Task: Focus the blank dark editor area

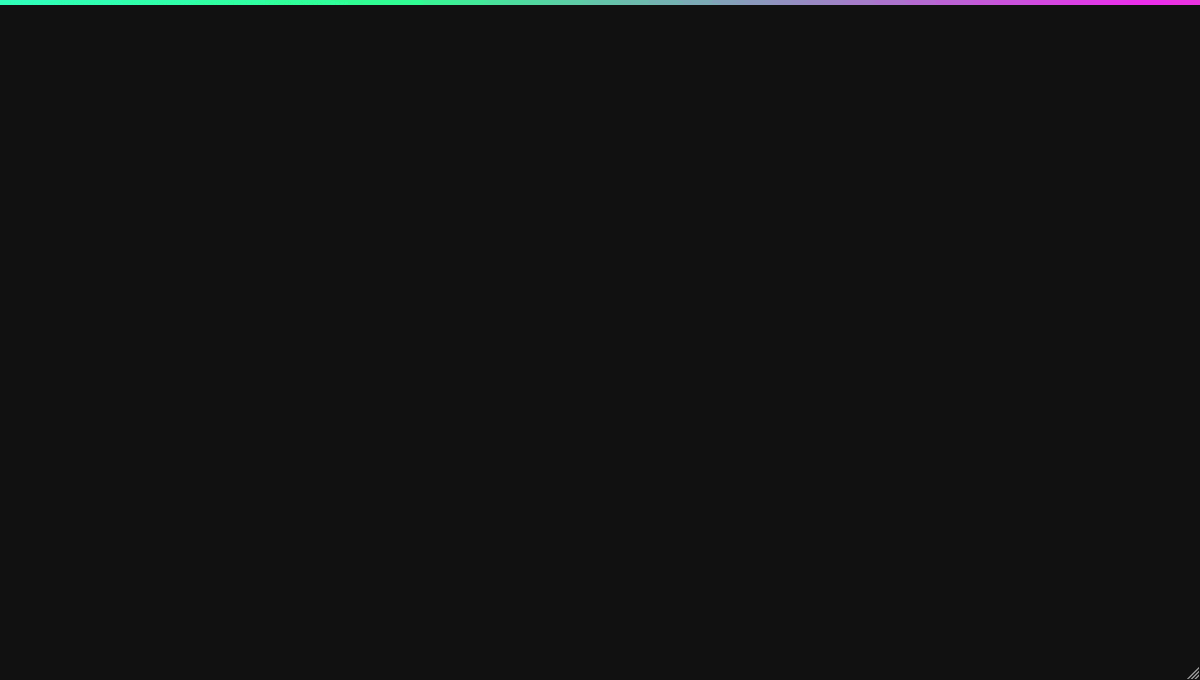Action: (600, 342)
